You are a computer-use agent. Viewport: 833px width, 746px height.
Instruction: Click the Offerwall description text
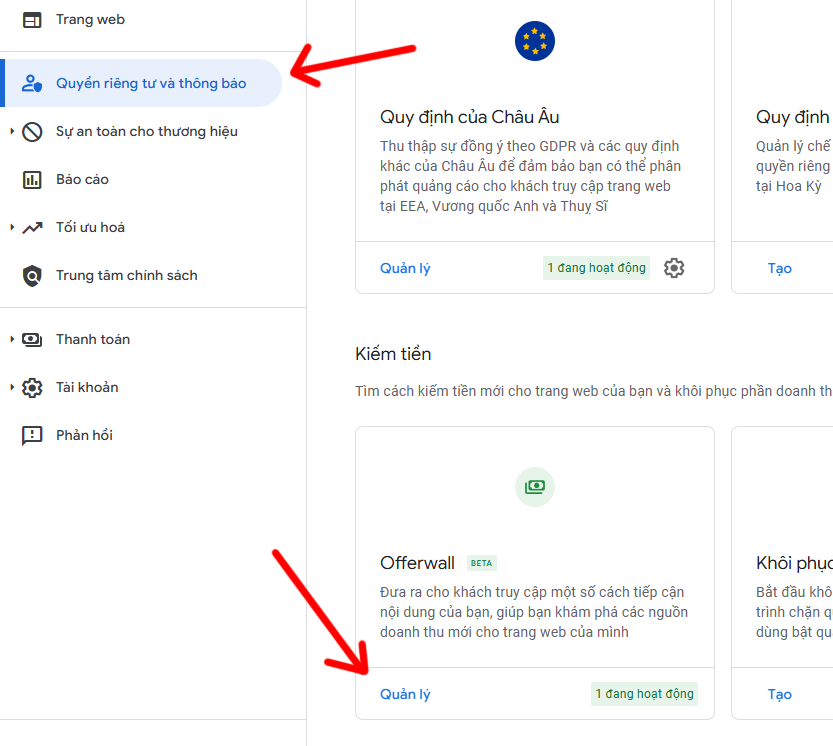point(533,612)
